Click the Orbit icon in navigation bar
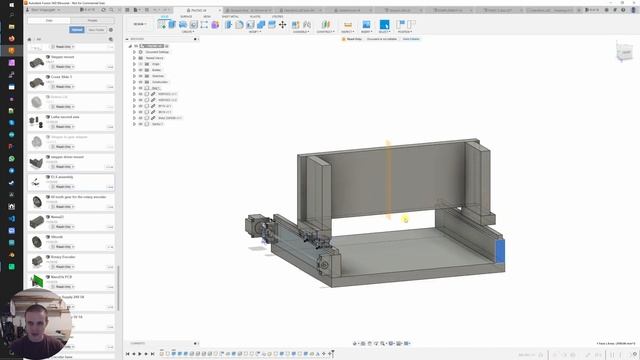 tap(355, 343)
